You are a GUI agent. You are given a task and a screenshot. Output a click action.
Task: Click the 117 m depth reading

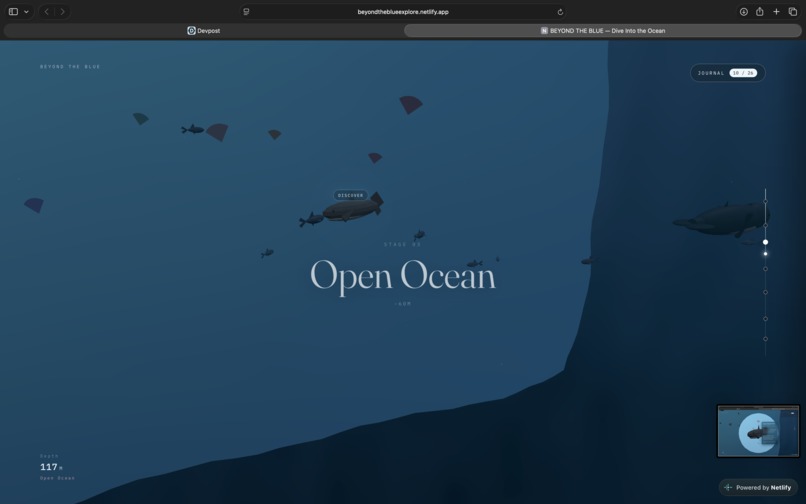click(51, 467)
